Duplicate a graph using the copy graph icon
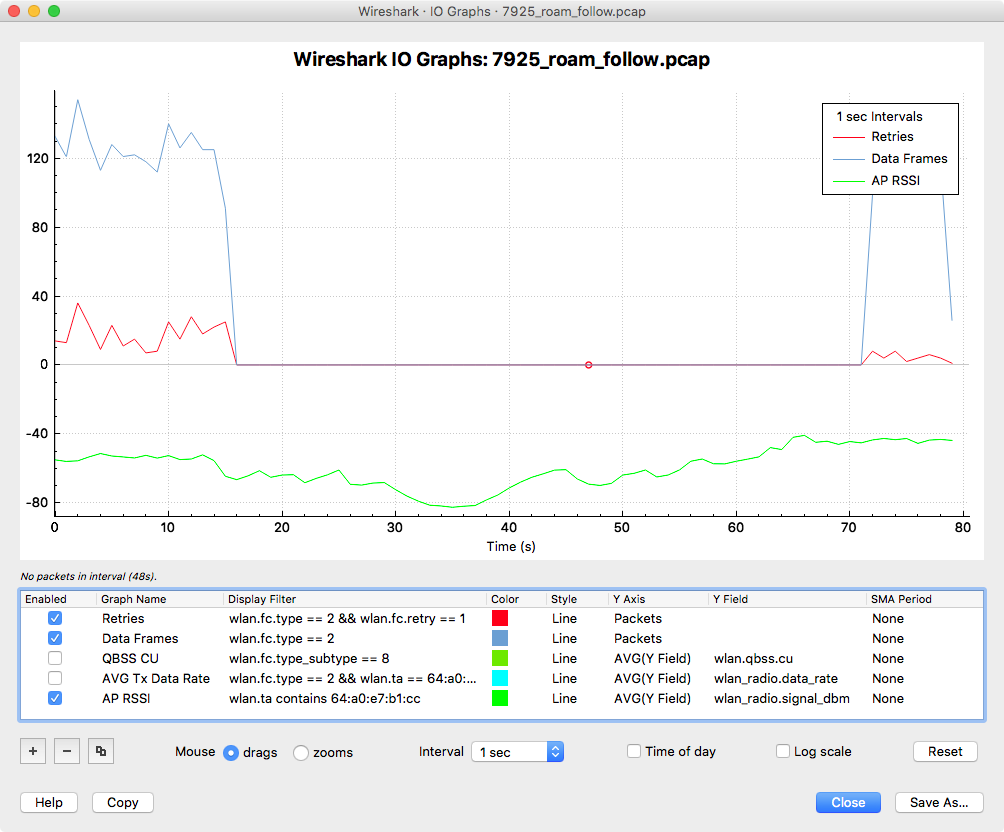The width and height of the screenshot is (1004, 832). [100, 751]
